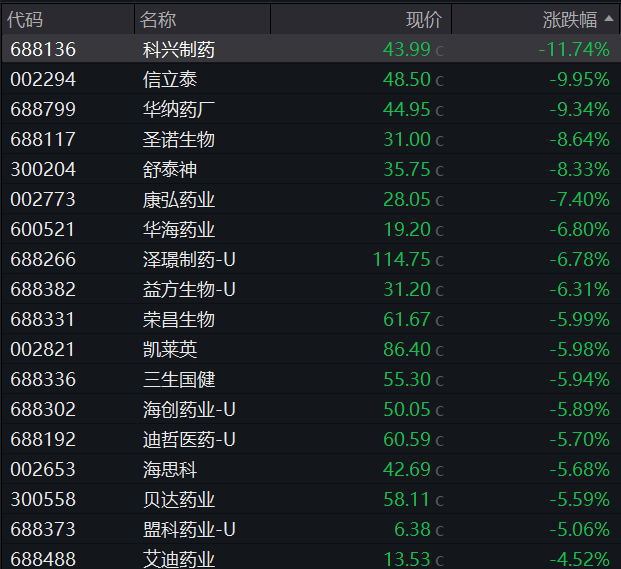Image resolution: width=621 pixels, height=569 pixels.
Task: Select the stock name 盟科药业-U
Action: (189, 529)
